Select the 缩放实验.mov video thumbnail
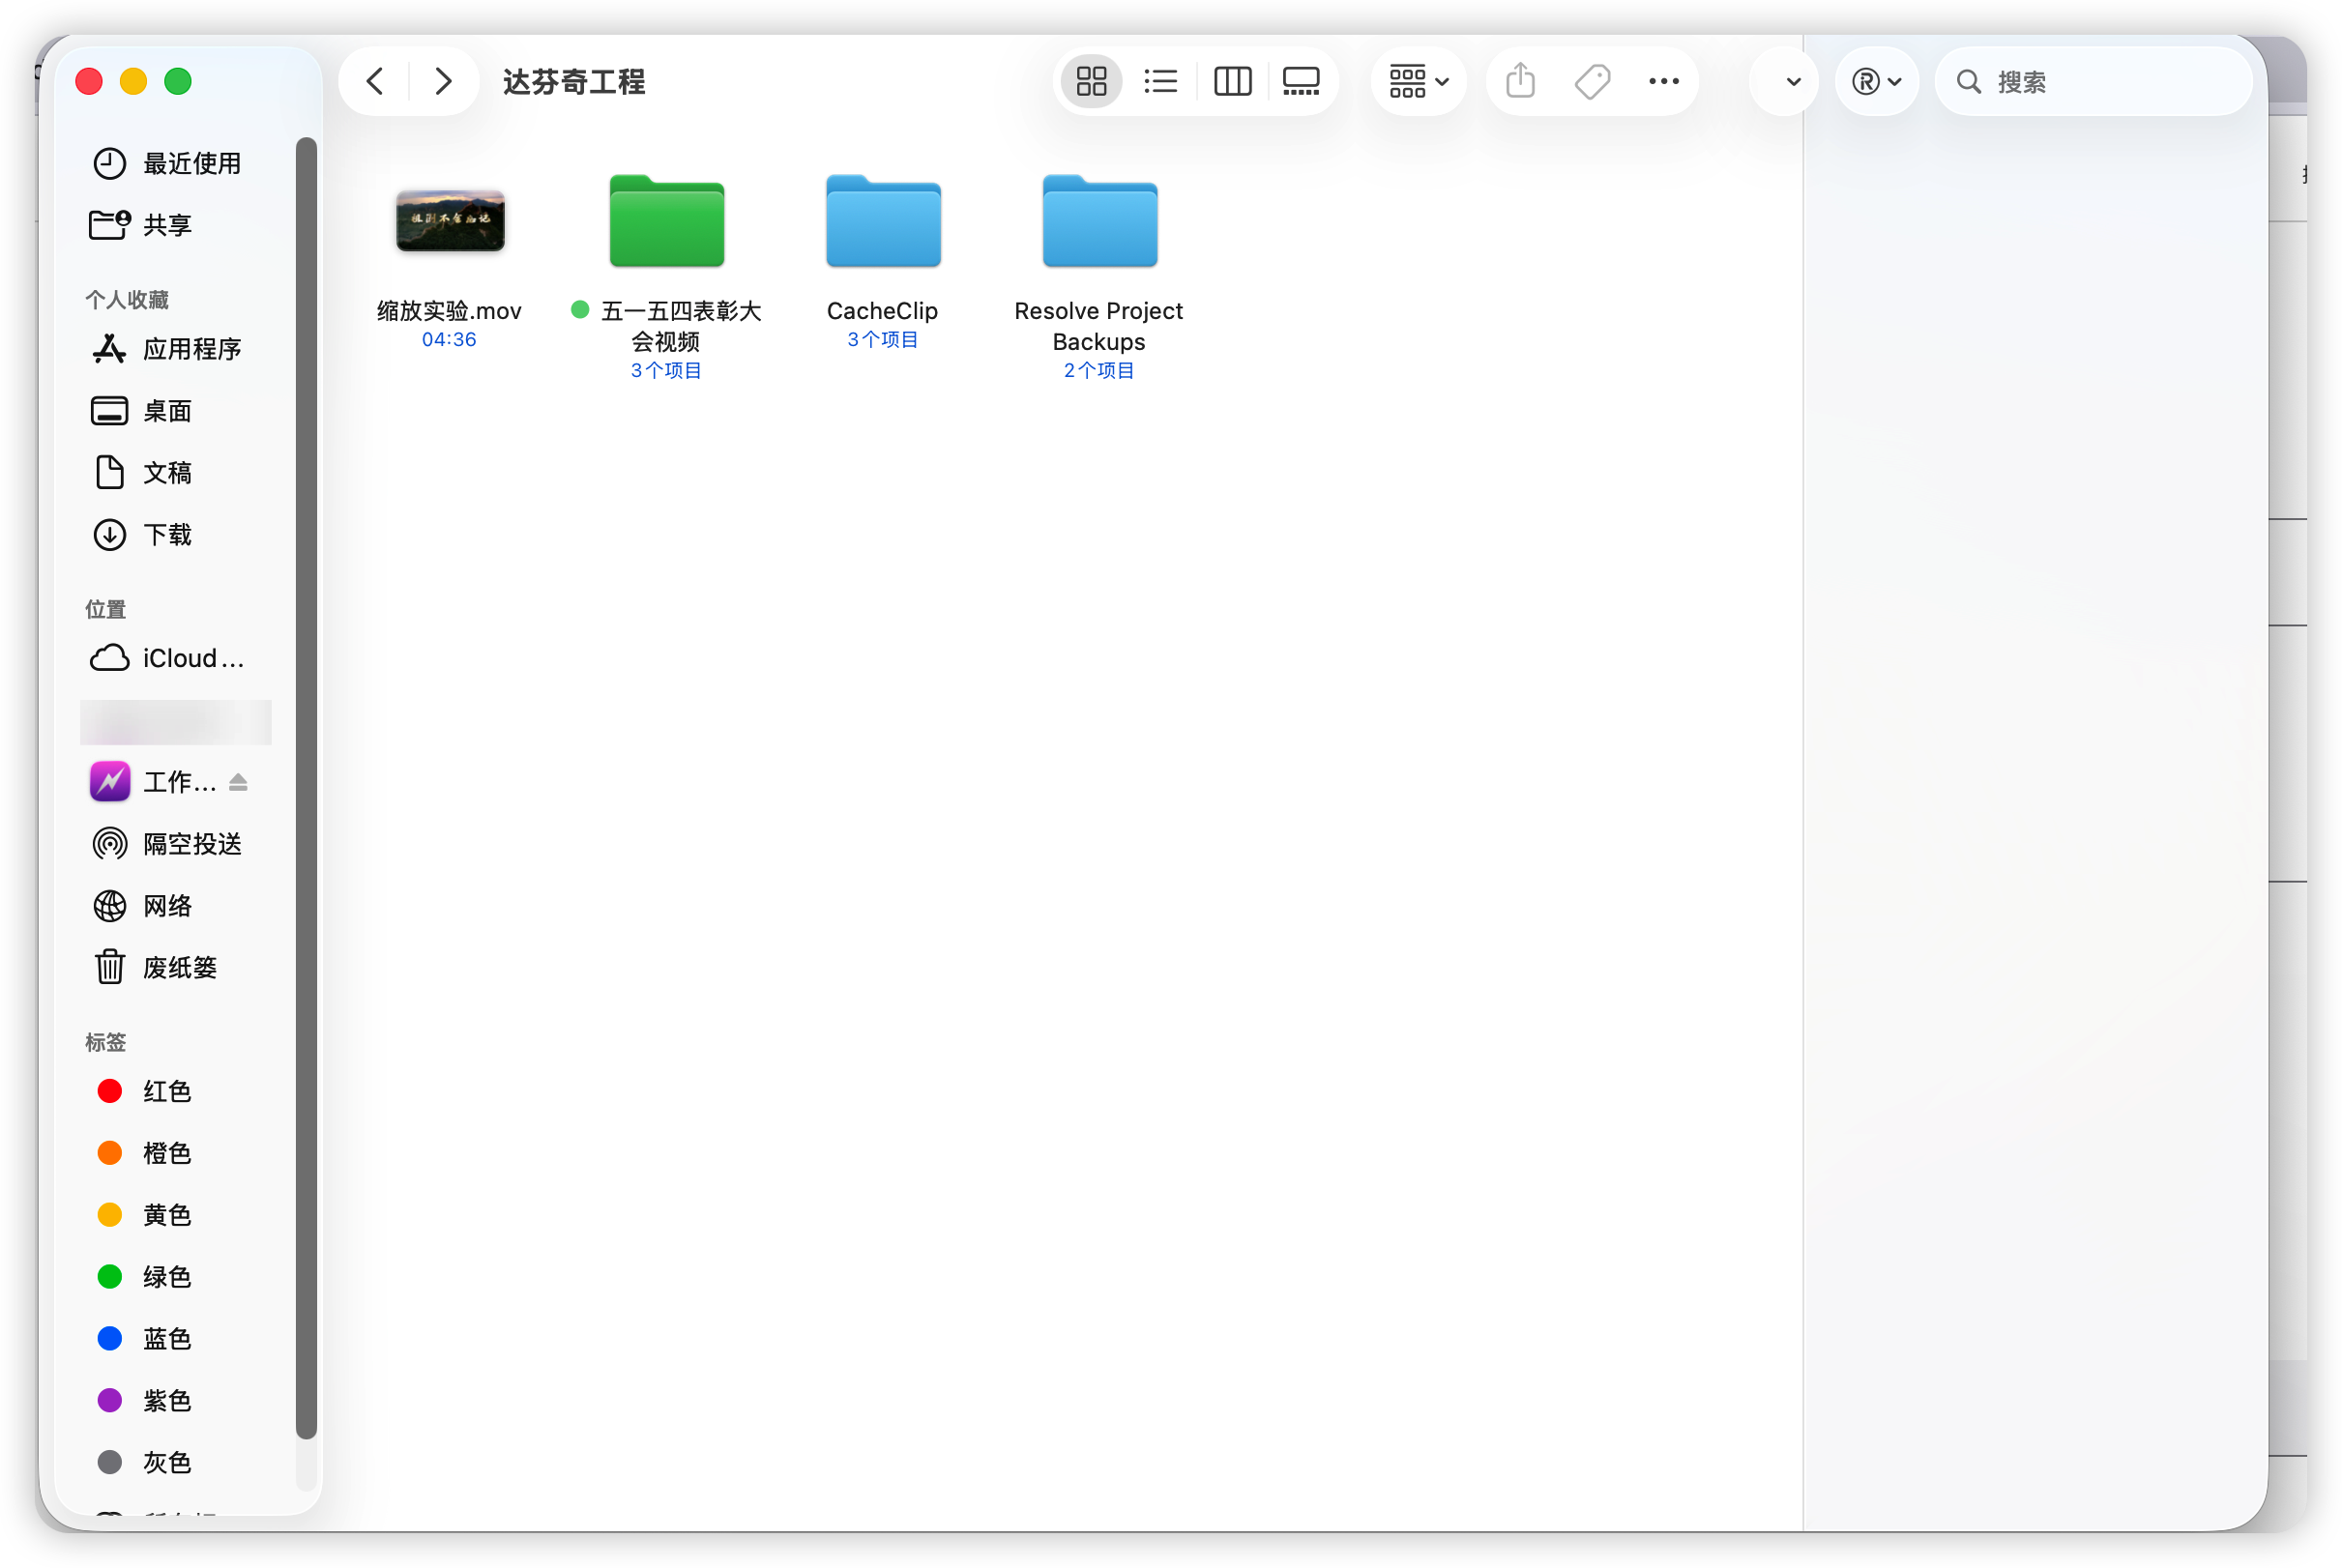 (450, 221)
